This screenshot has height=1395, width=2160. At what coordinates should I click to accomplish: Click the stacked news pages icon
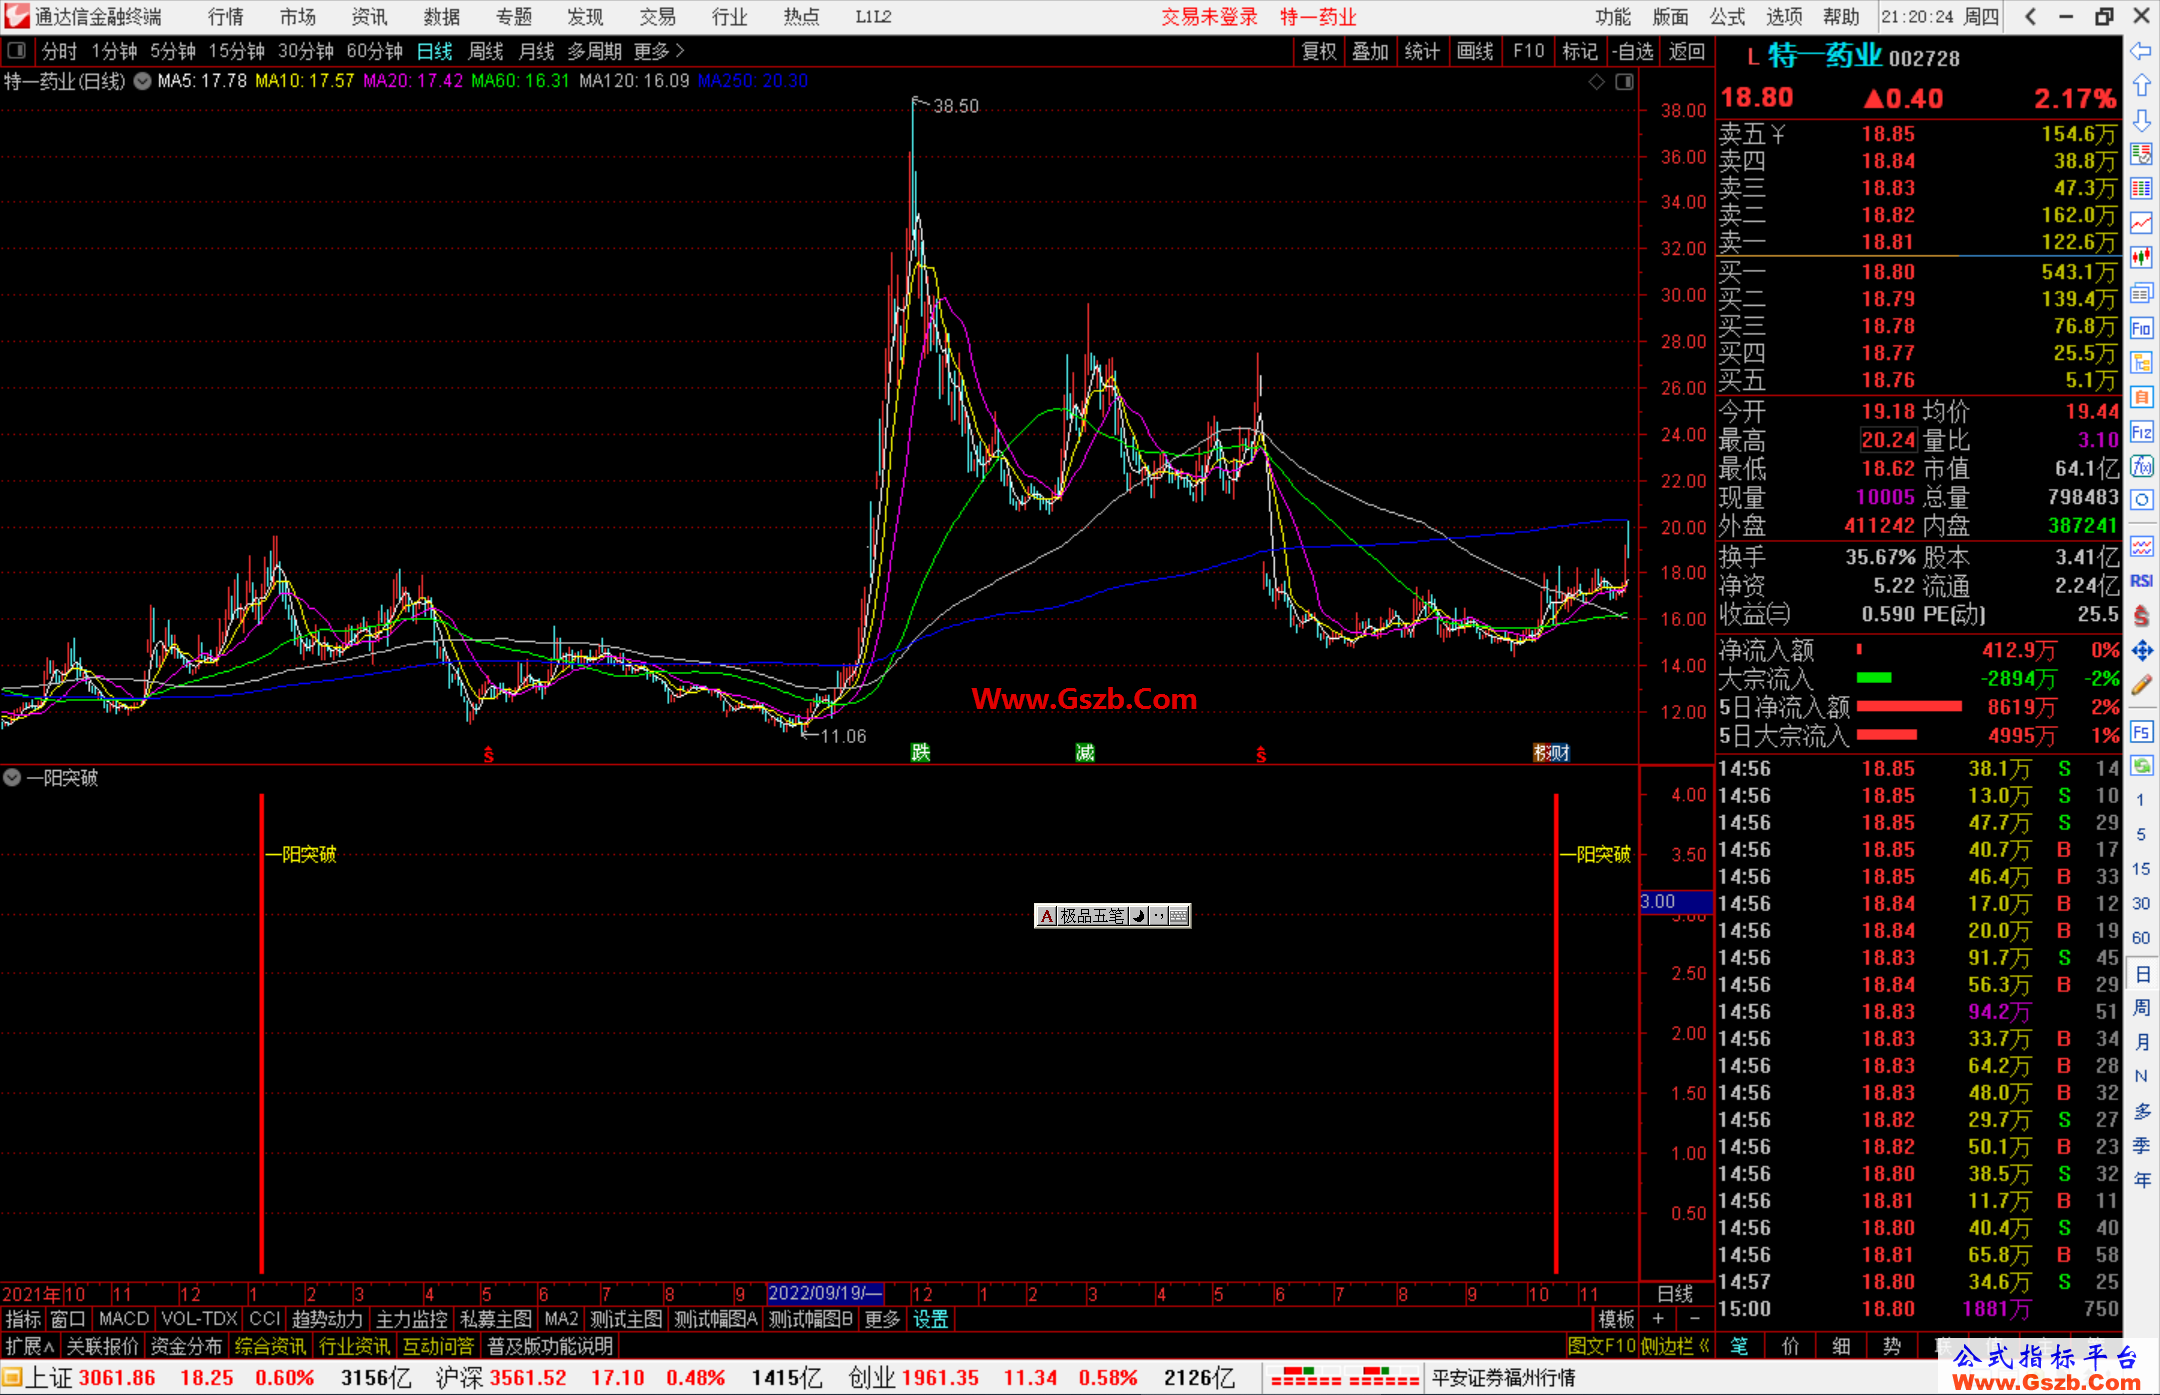(x=2141, y=293)
